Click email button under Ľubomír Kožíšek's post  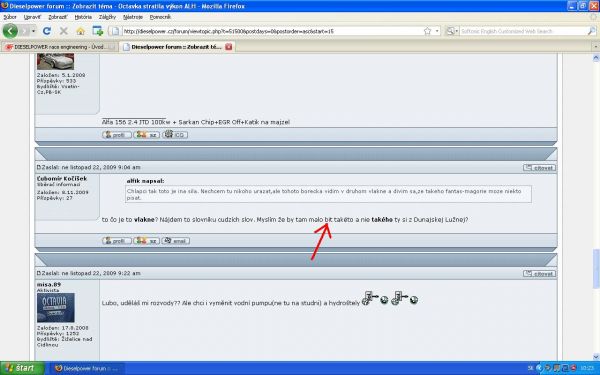click(176, 241)
